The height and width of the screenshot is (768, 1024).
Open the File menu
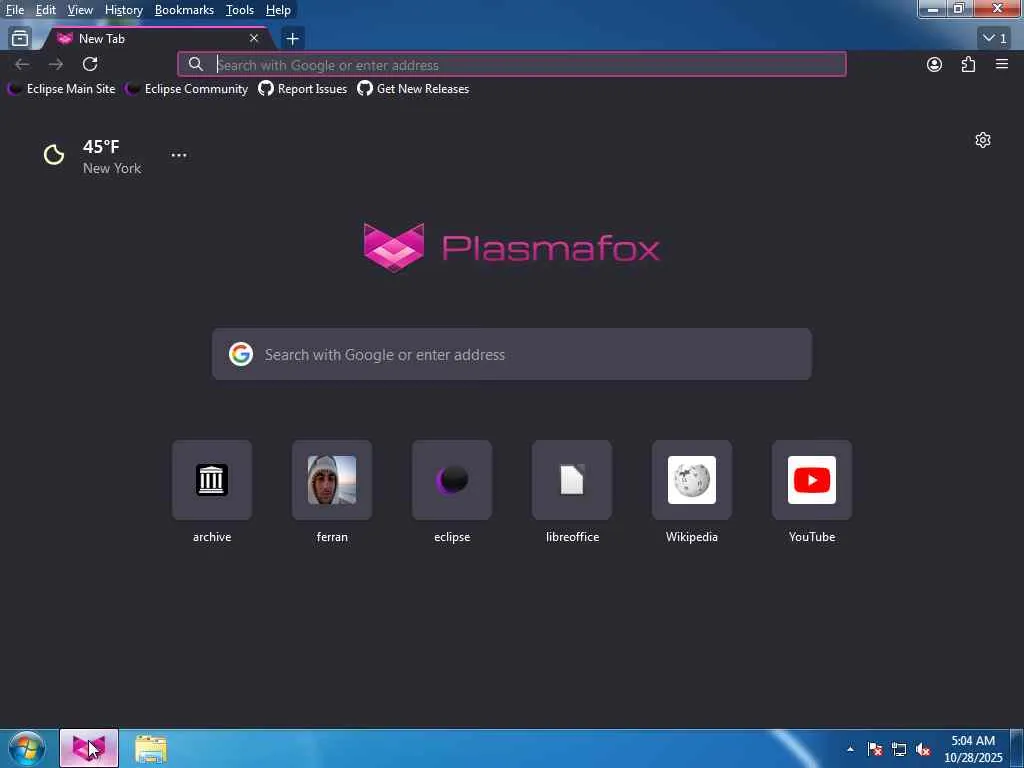pyautogui.click(x=14, y=10)
